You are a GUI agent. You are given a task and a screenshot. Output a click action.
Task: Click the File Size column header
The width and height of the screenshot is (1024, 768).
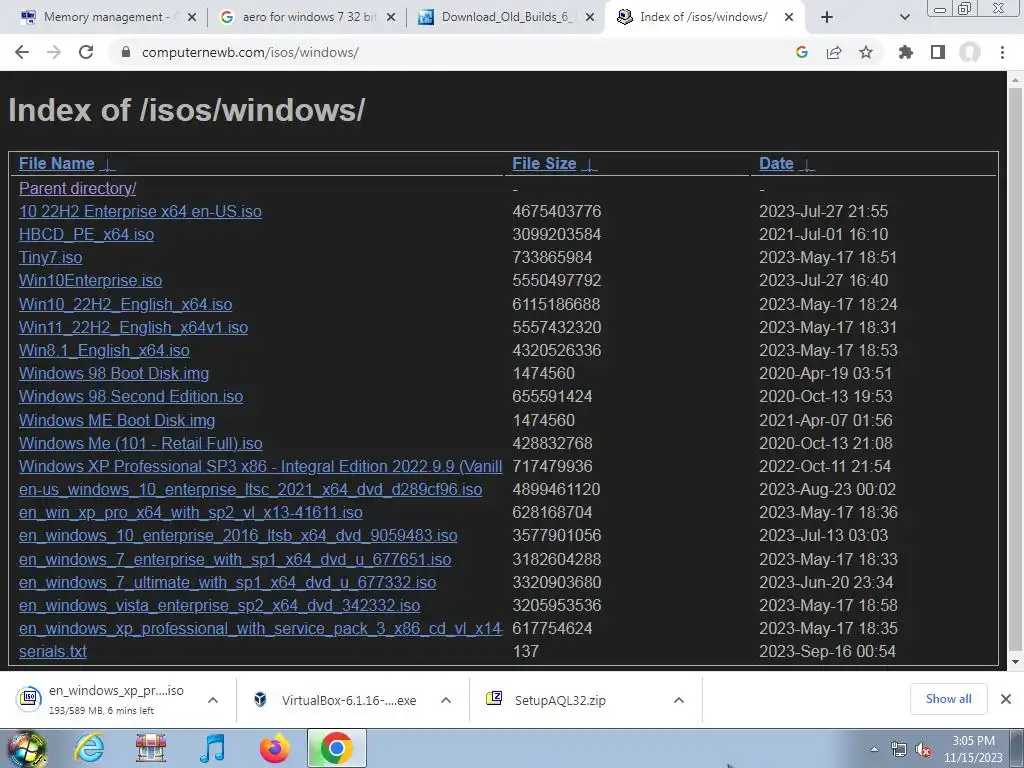pyautogui.click(x=544, y=163)
